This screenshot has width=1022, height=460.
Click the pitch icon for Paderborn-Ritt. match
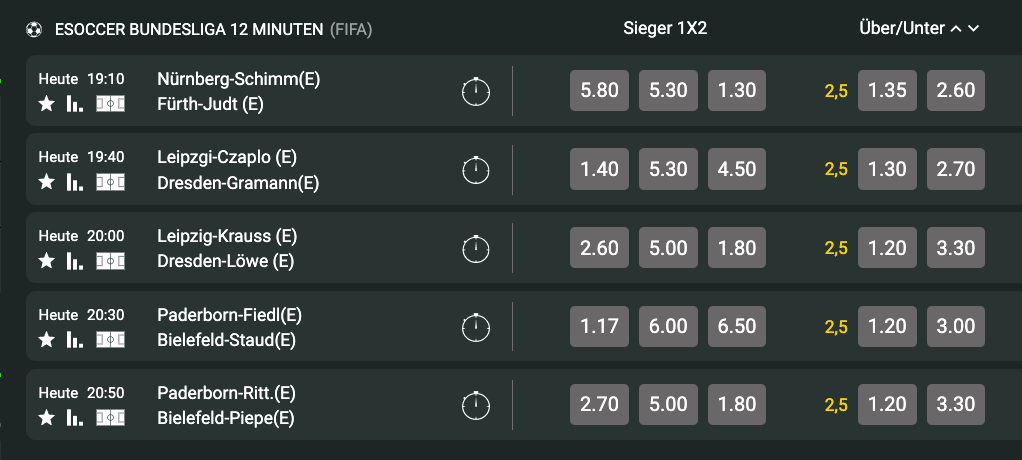pos(110,418)
